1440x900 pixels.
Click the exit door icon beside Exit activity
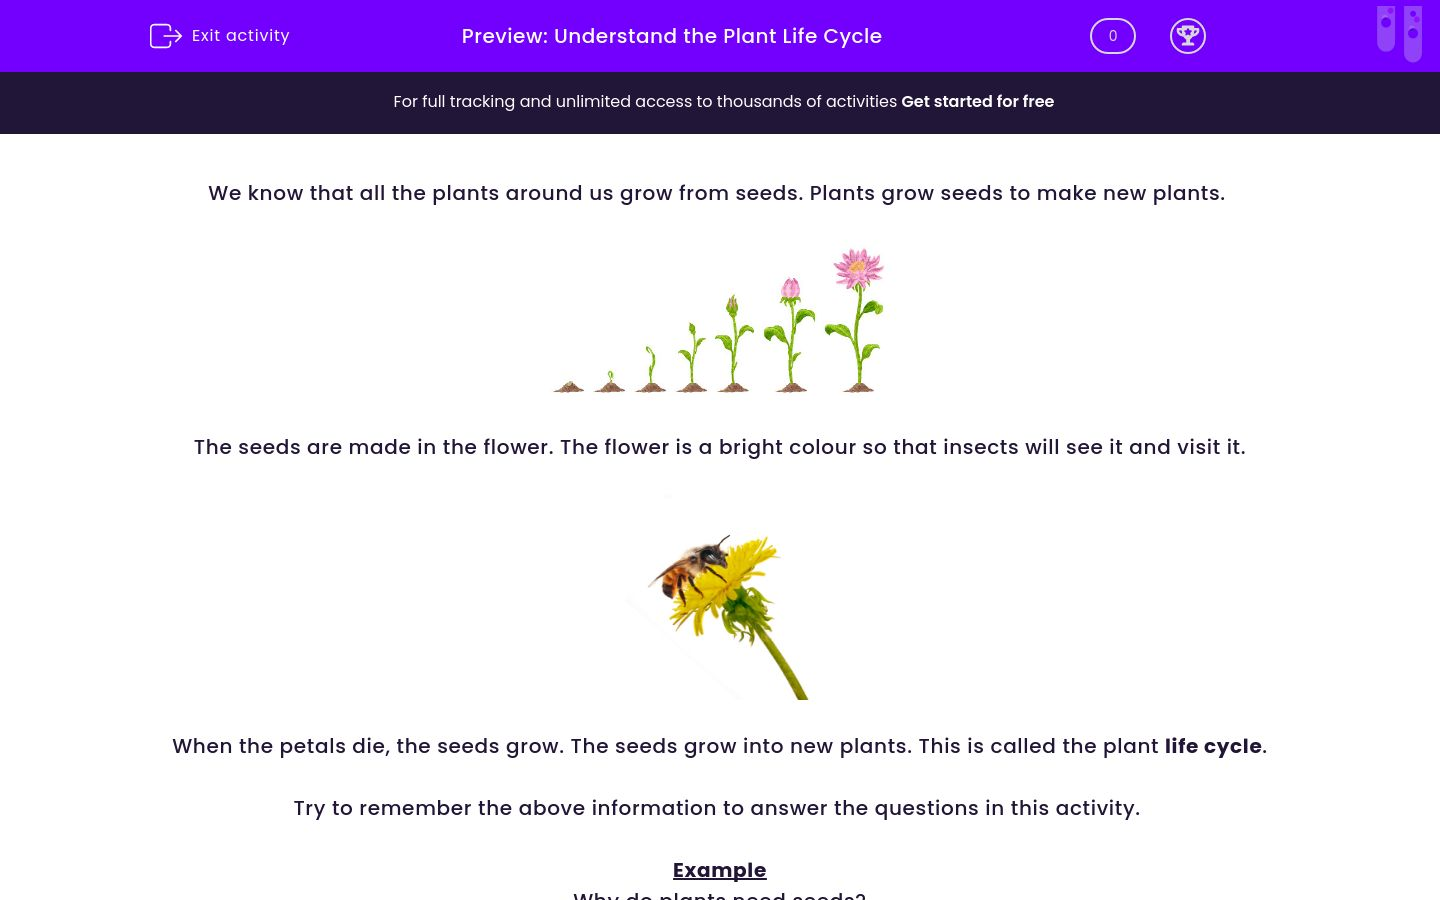[166, 36]
